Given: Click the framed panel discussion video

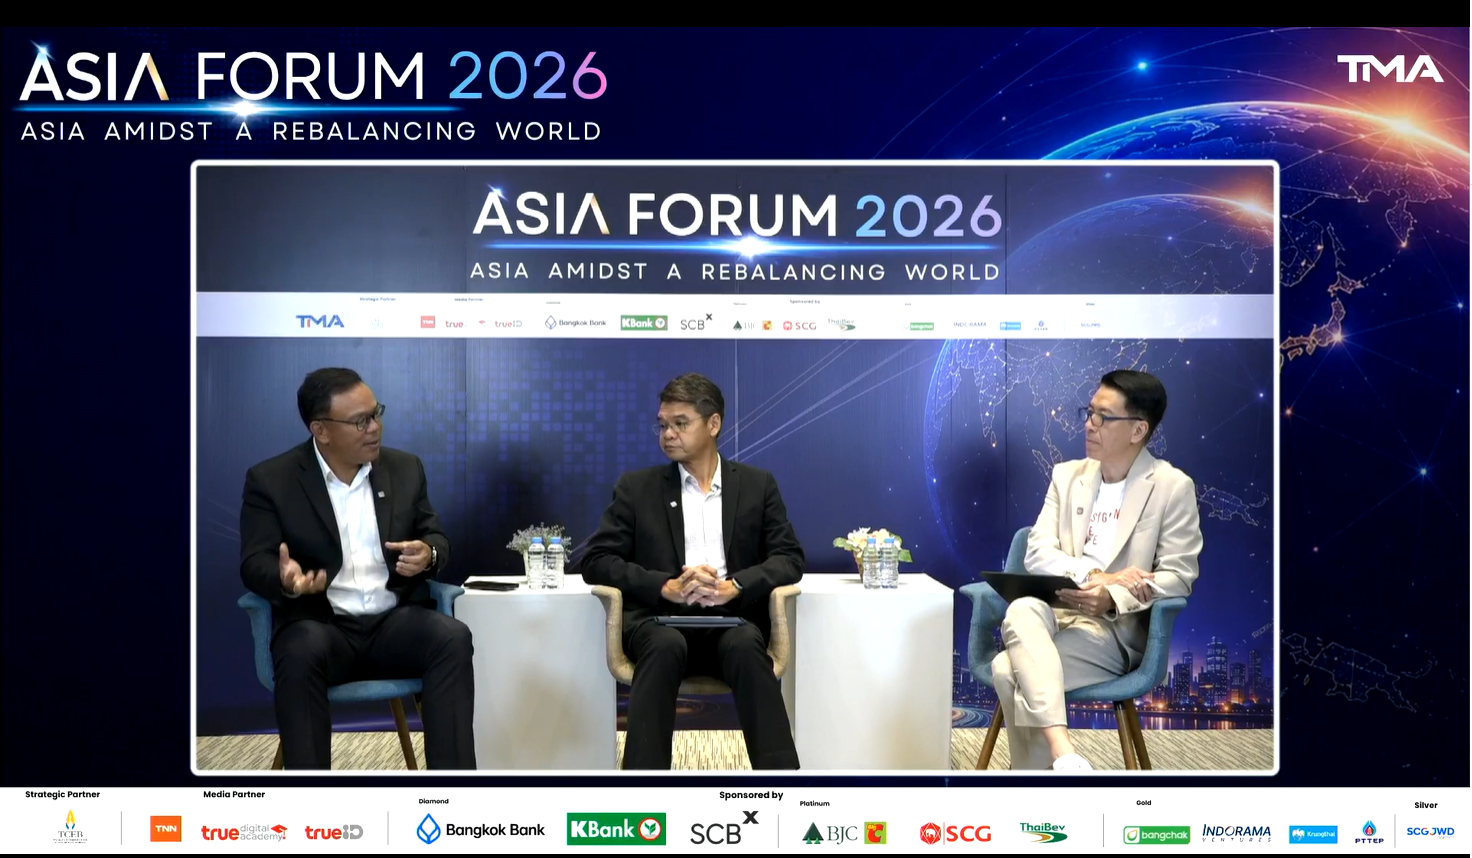Looking at the screenshot, I should 735,468.
